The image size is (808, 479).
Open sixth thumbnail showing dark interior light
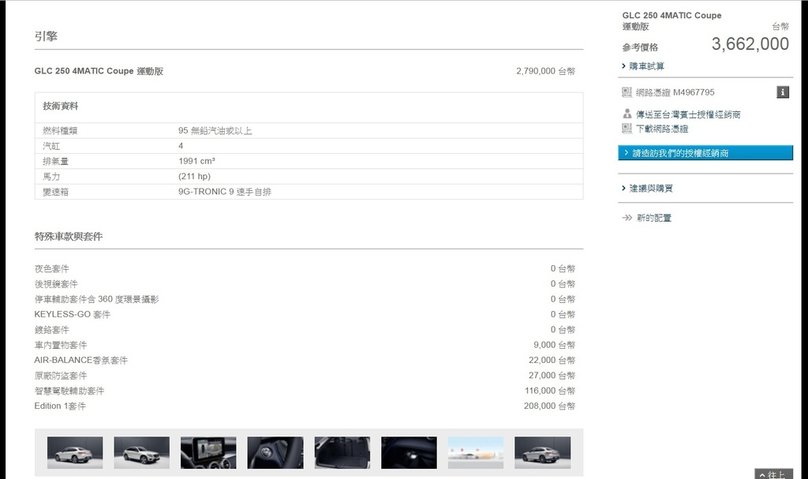coord(409,453)
